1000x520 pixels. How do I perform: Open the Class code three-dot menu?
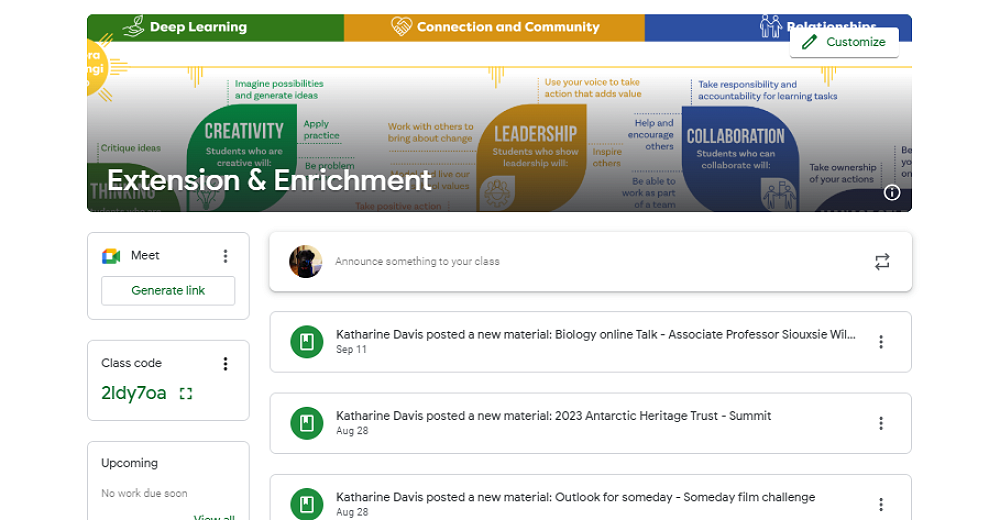point(225,364)
